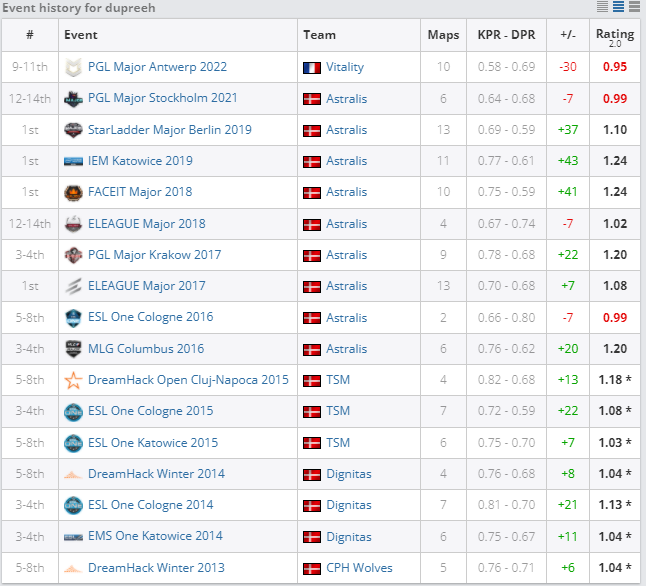Image resolution: width=646 pixels, height=586 pixels.
Task: Click the PGL Major Antwerp 2022 event logo
Action: (73, 67)
